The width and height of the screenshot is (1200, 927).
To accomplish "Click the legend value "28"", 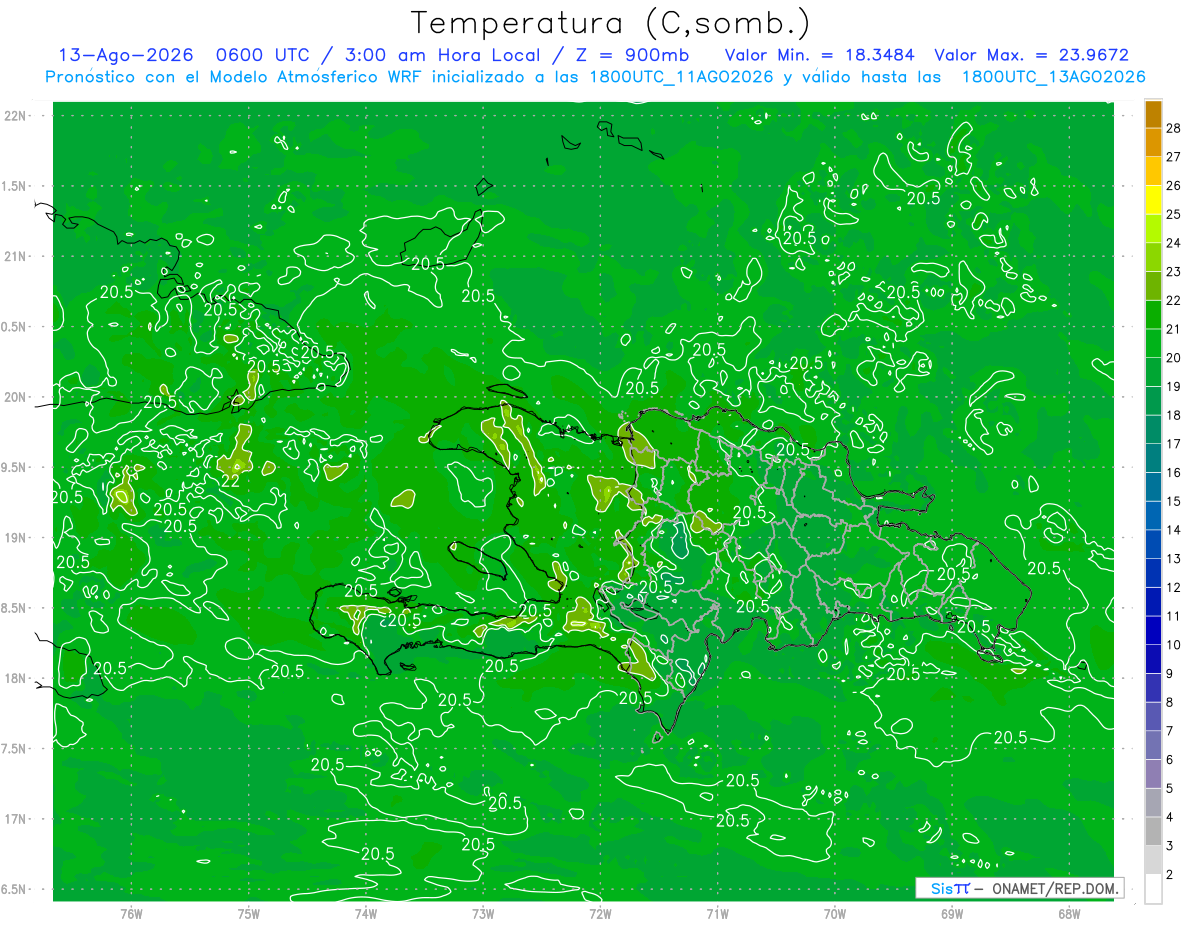I will click(1174, 127).
